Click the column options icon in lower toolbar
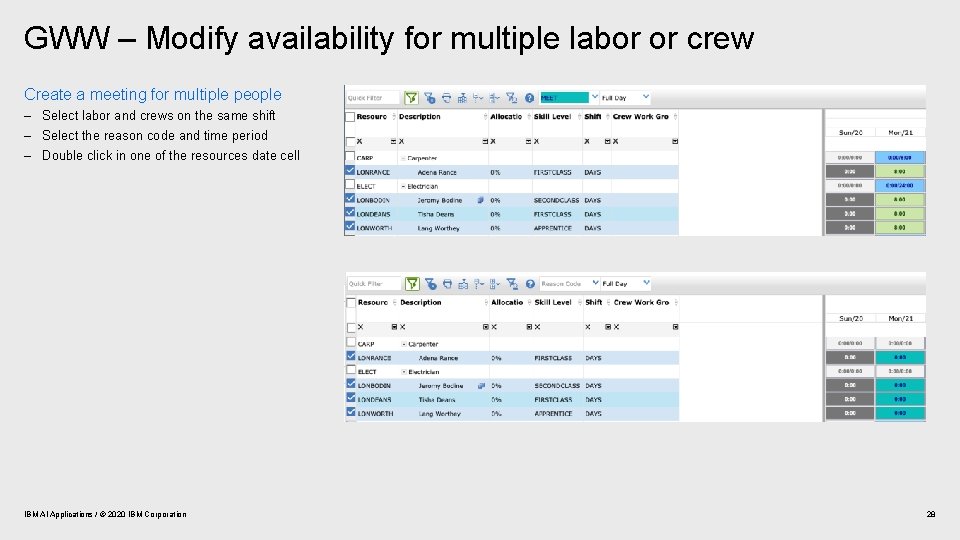 [x=495, y=283]
